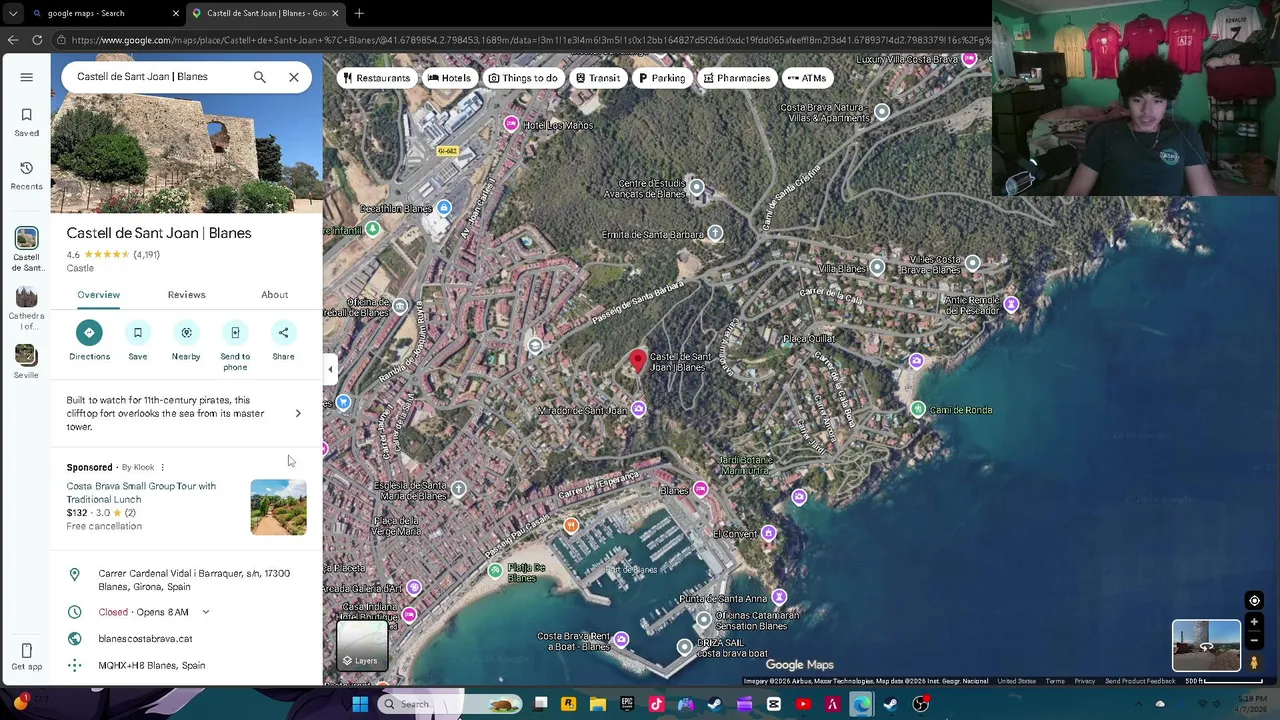Expand the castle description arrow
The height and width of the screenshot is (720, 1280).
[298, 413]
